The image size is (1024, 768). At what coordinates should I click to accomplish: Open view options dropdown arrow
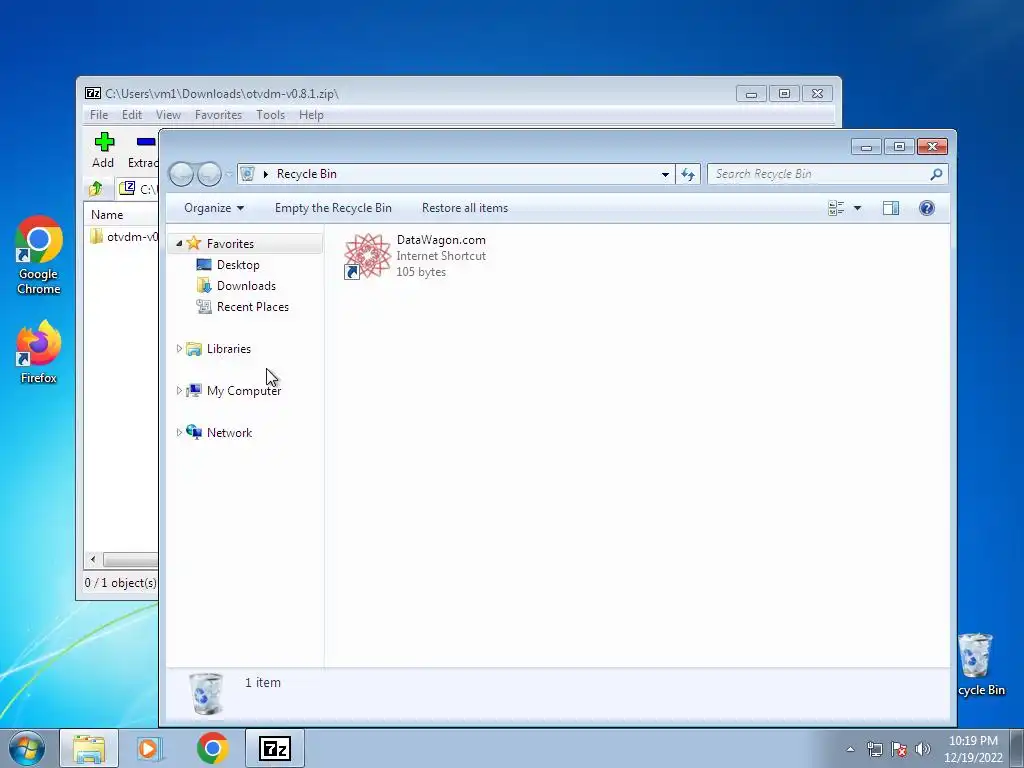click(x=857, y=208)
